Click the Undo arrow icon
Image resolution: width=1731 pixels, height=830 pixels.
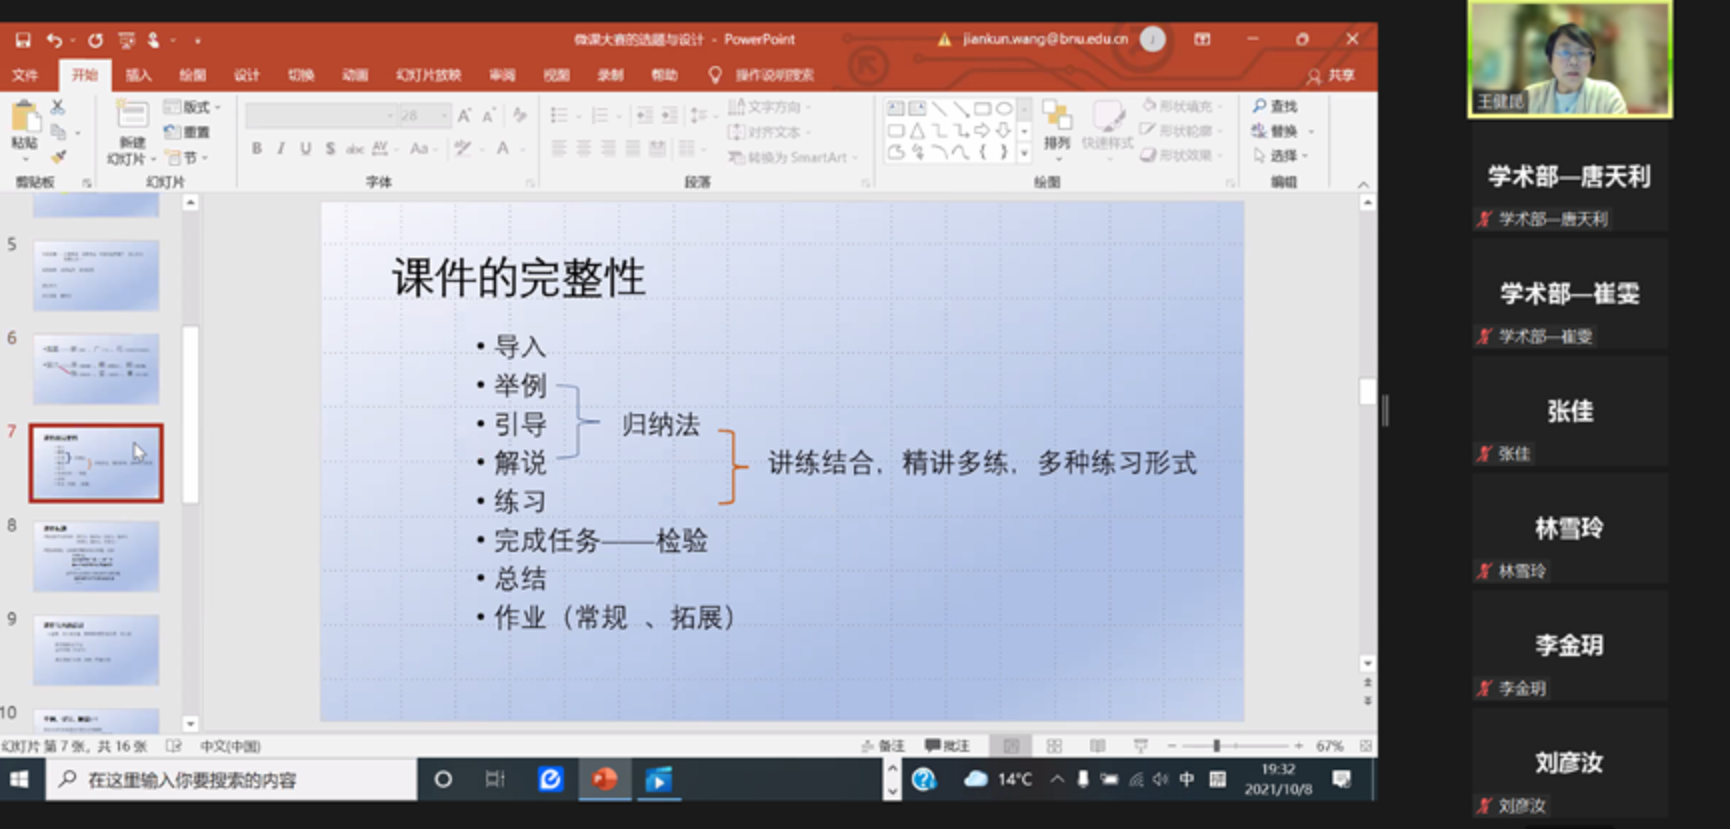(x=54, y=40)
